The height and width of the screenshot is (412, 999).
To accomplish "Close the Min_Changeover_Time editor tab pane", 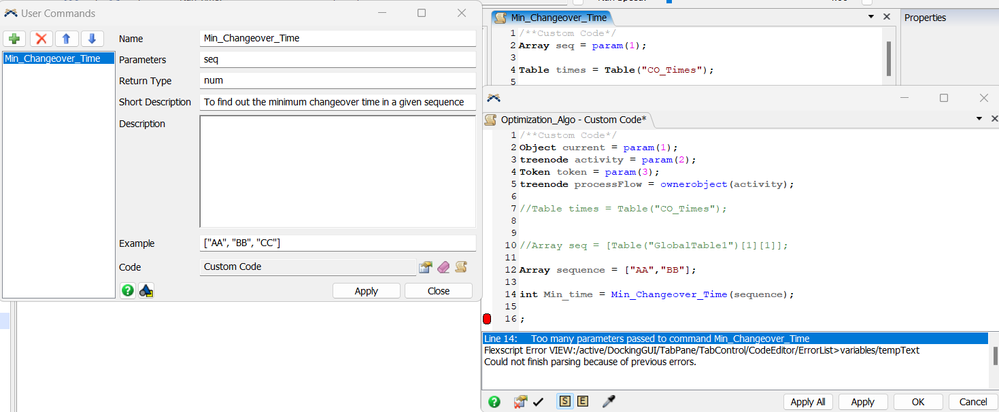I will [x=886, y=17].
